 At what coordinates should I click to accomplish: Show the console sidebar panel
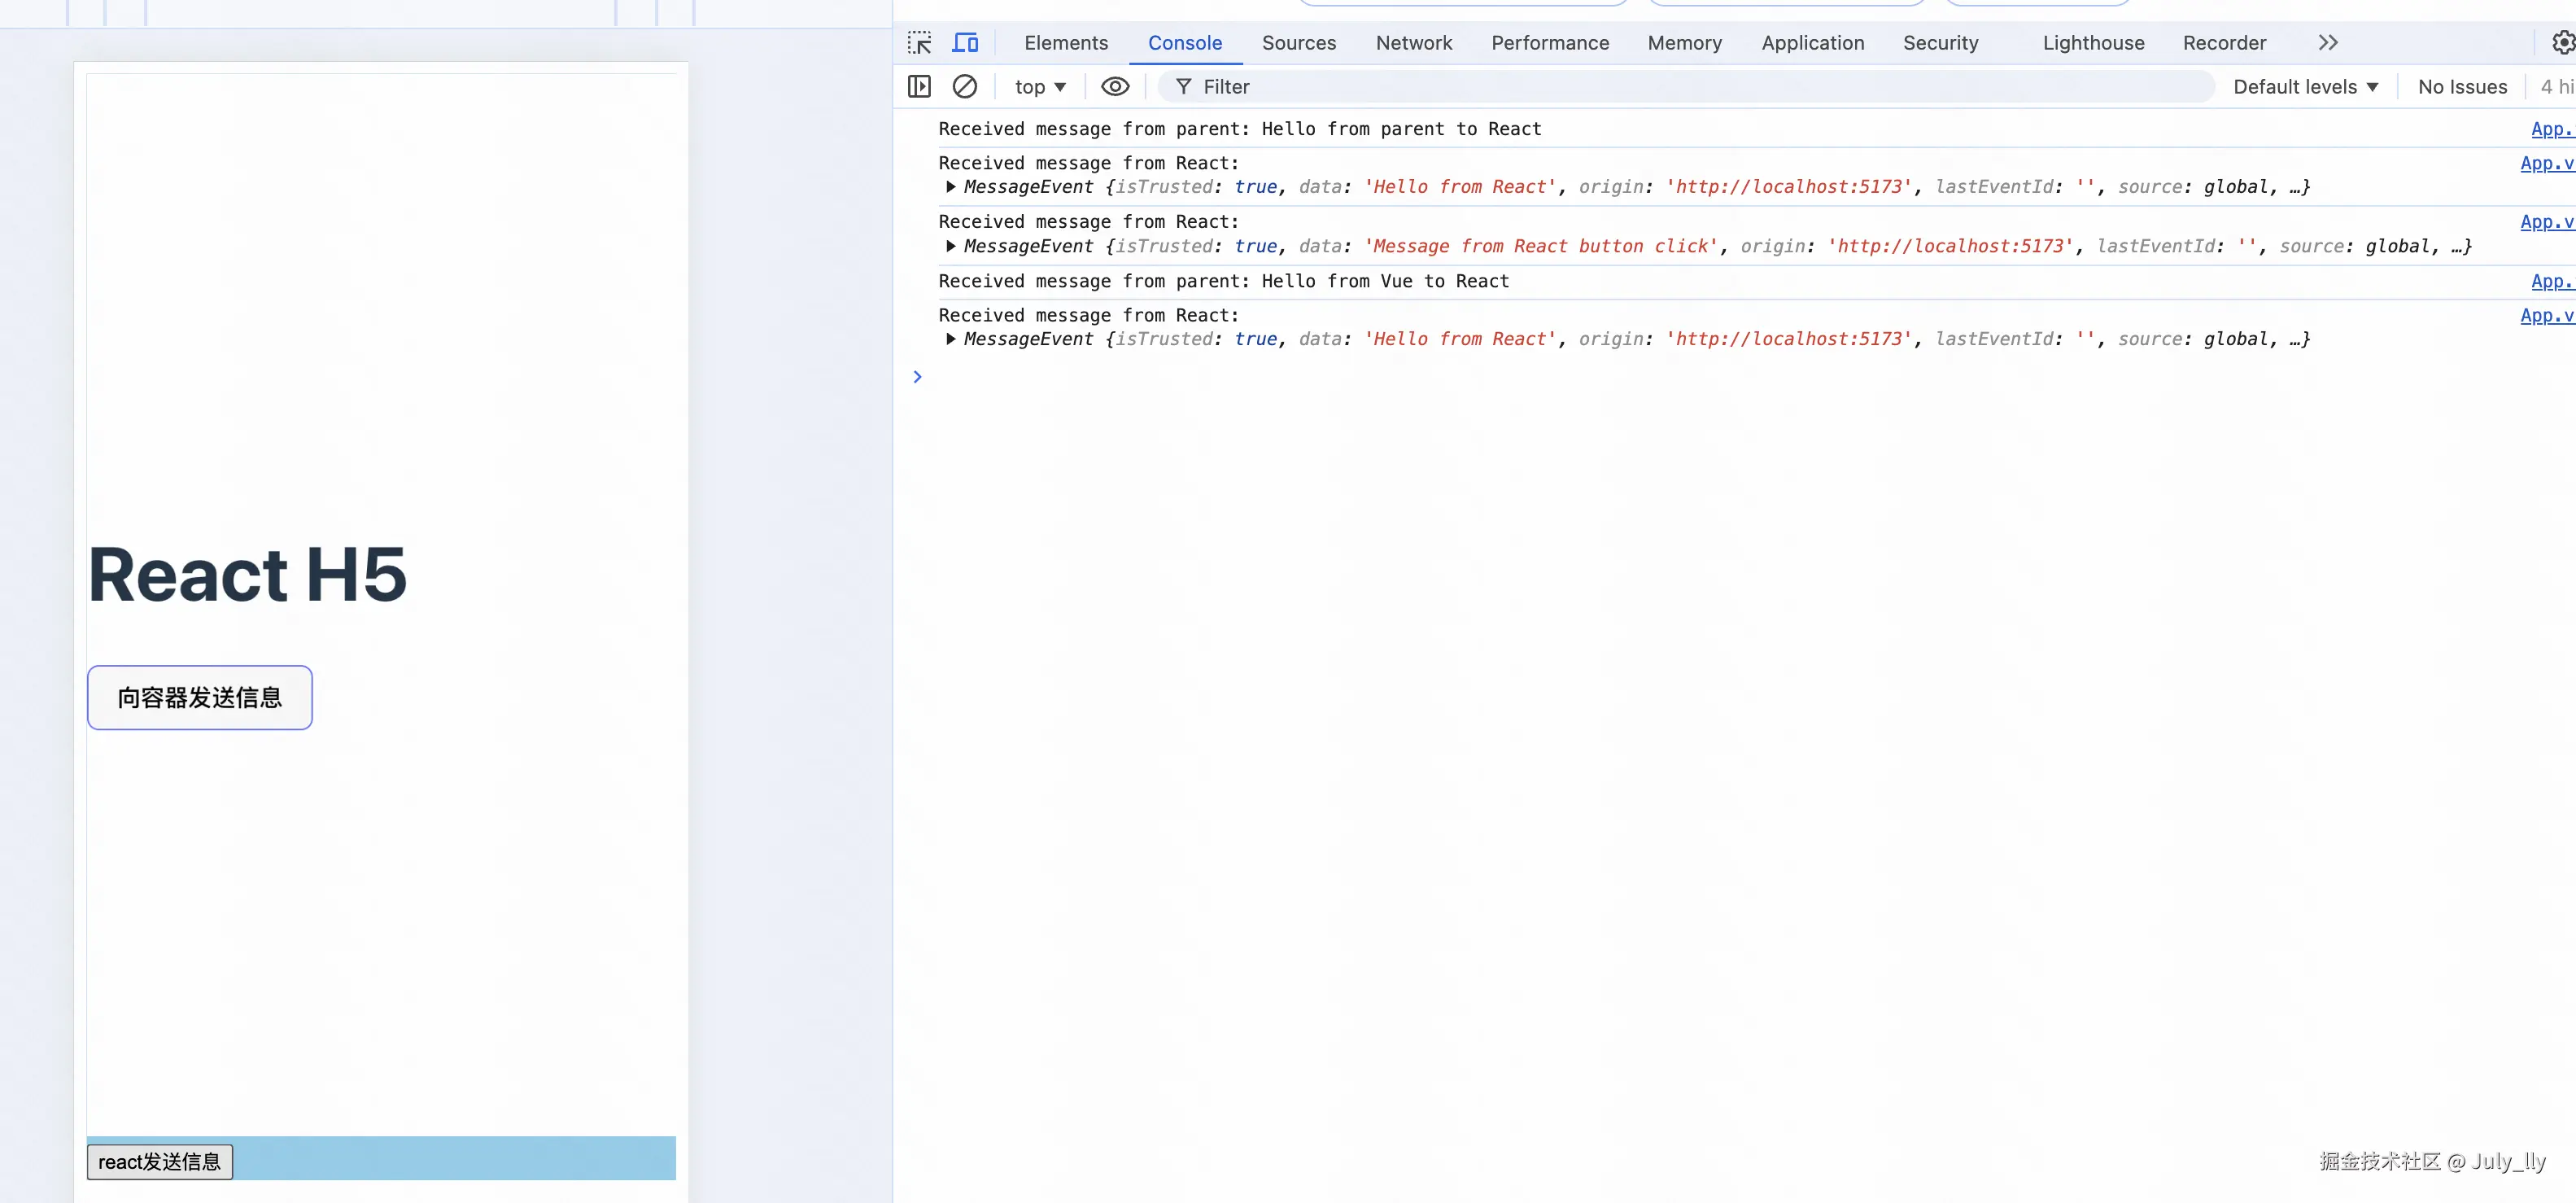(x=919, y=87)
